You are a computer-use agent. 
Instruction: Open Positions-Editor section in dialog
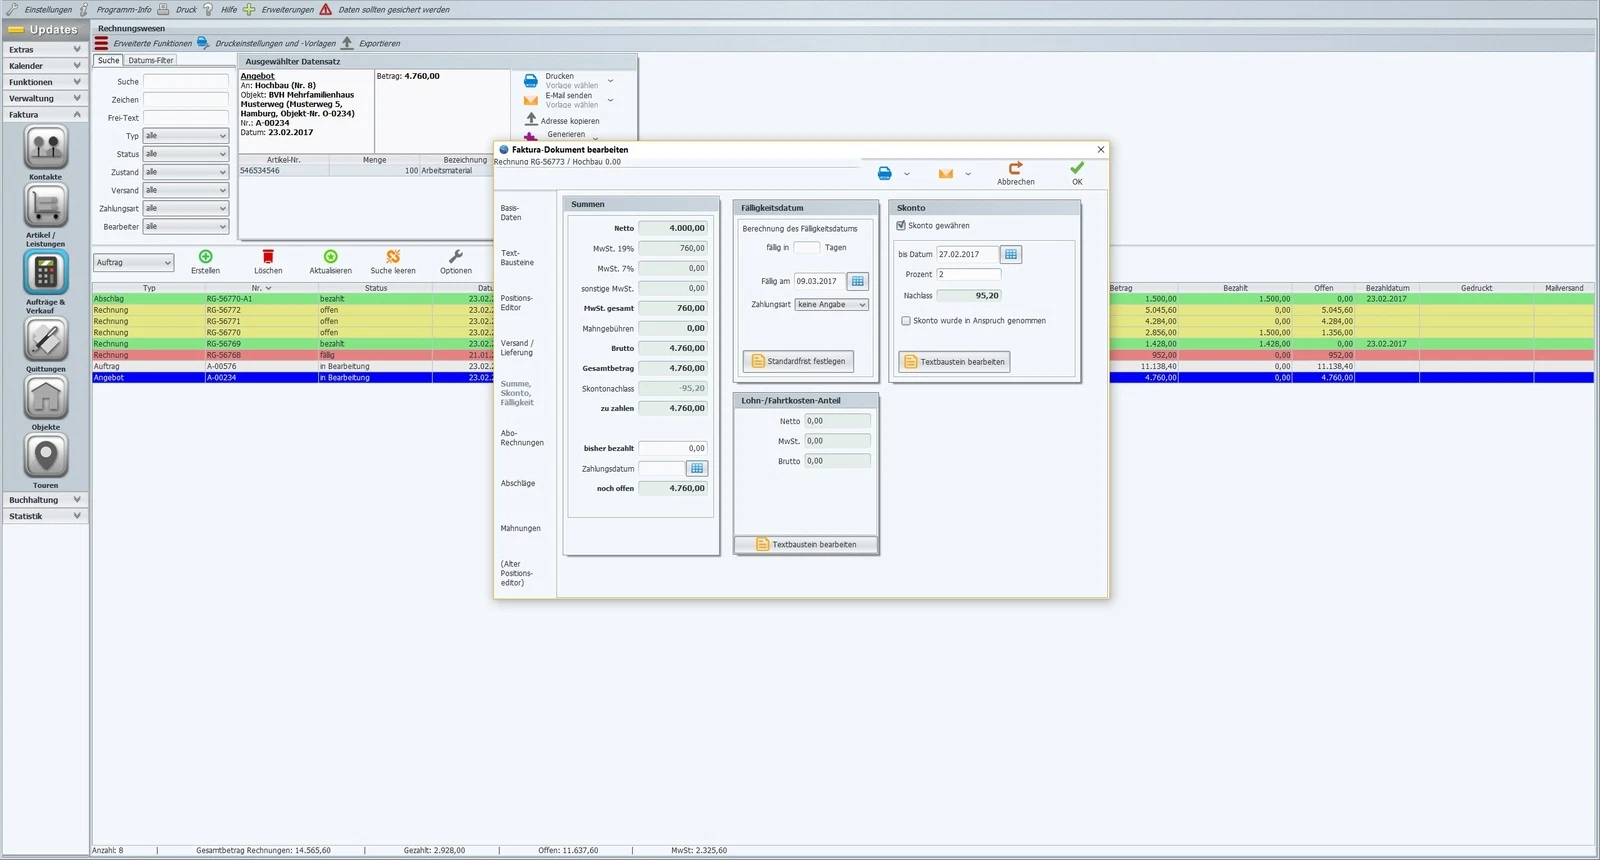click(x=516, y=303)
